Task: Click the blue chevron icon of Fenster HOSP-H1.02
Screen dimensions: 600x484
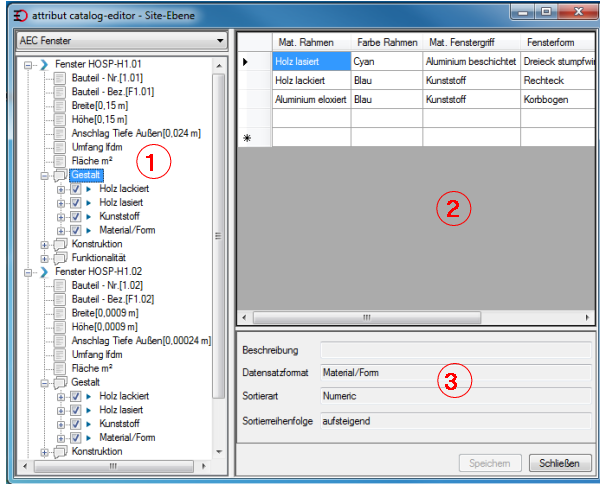Action: click(44, 272)
